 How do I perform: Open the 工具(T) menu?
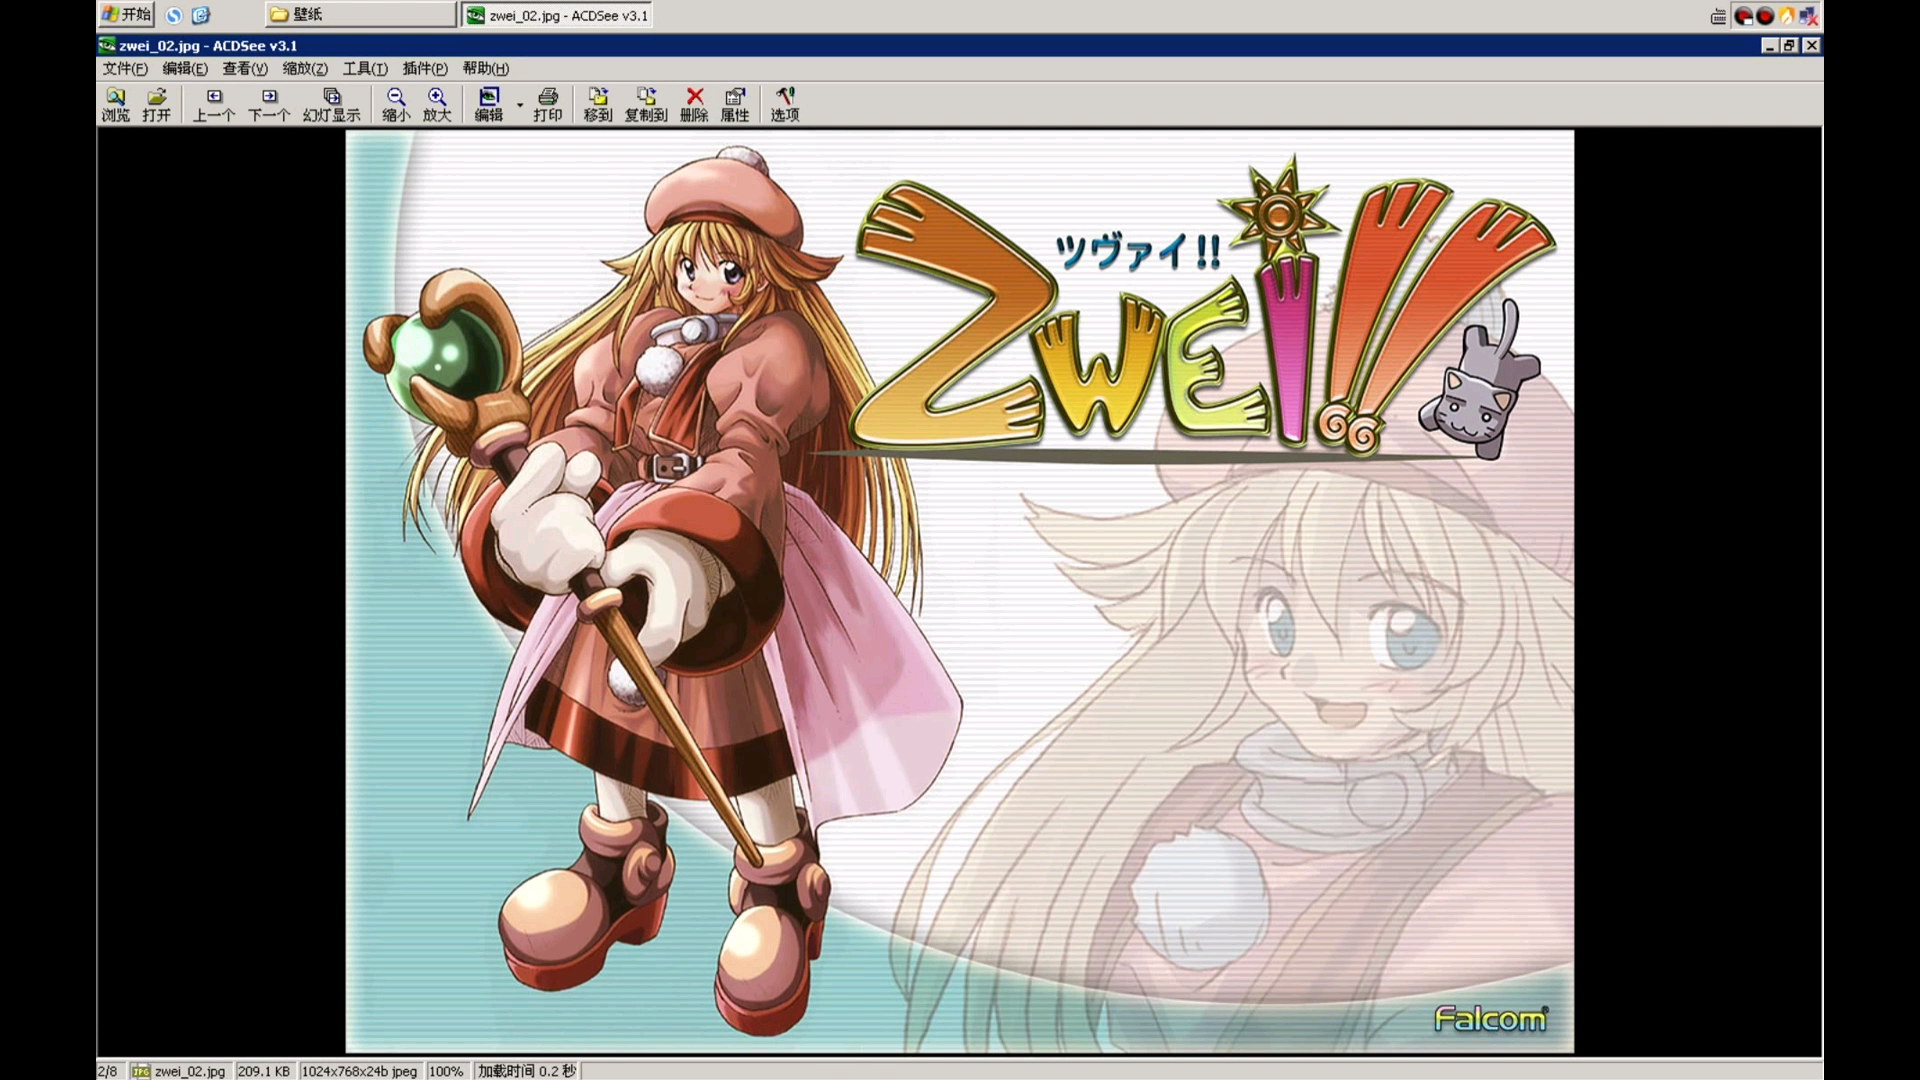pos(365,68)
